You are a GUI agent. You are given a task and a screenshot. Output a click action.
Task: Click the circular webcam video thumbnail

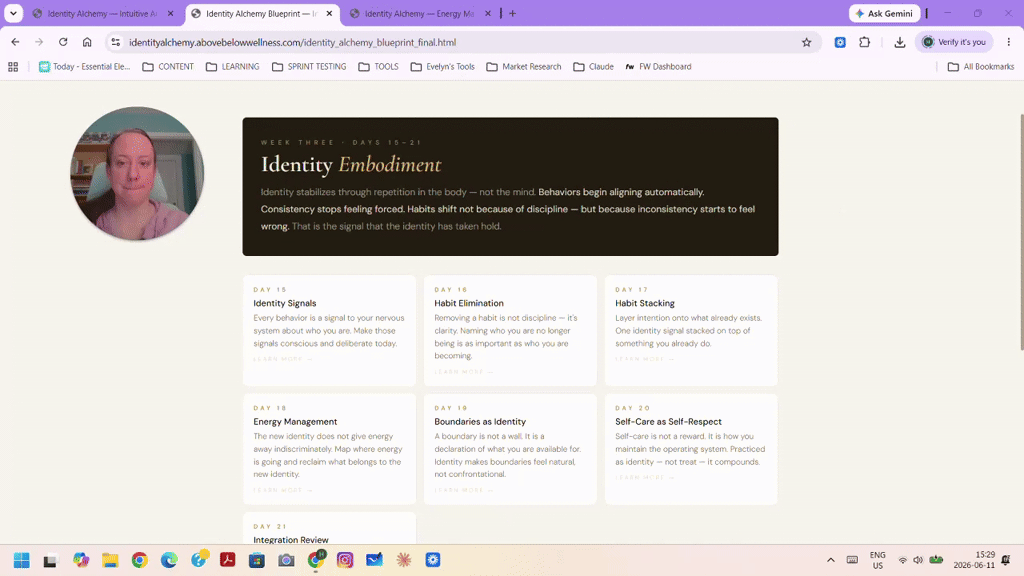pos(137,174)
